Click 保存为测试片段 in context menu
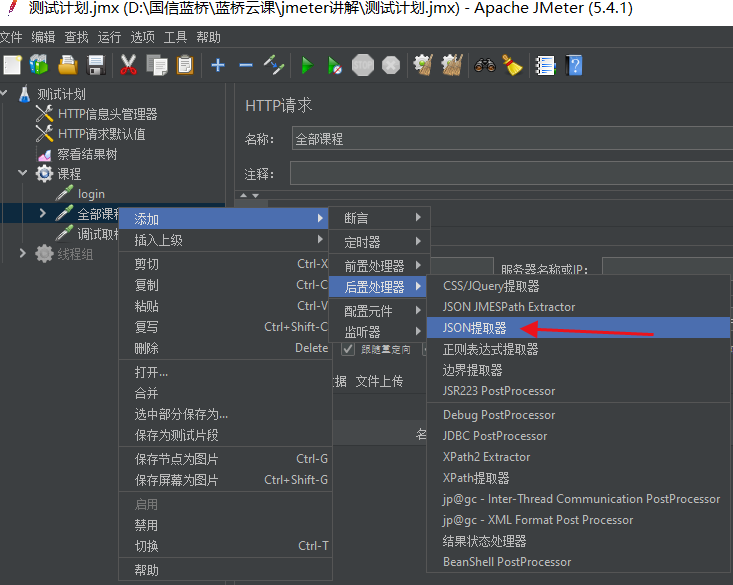This screenshot has height=585, width=733. 224,435
